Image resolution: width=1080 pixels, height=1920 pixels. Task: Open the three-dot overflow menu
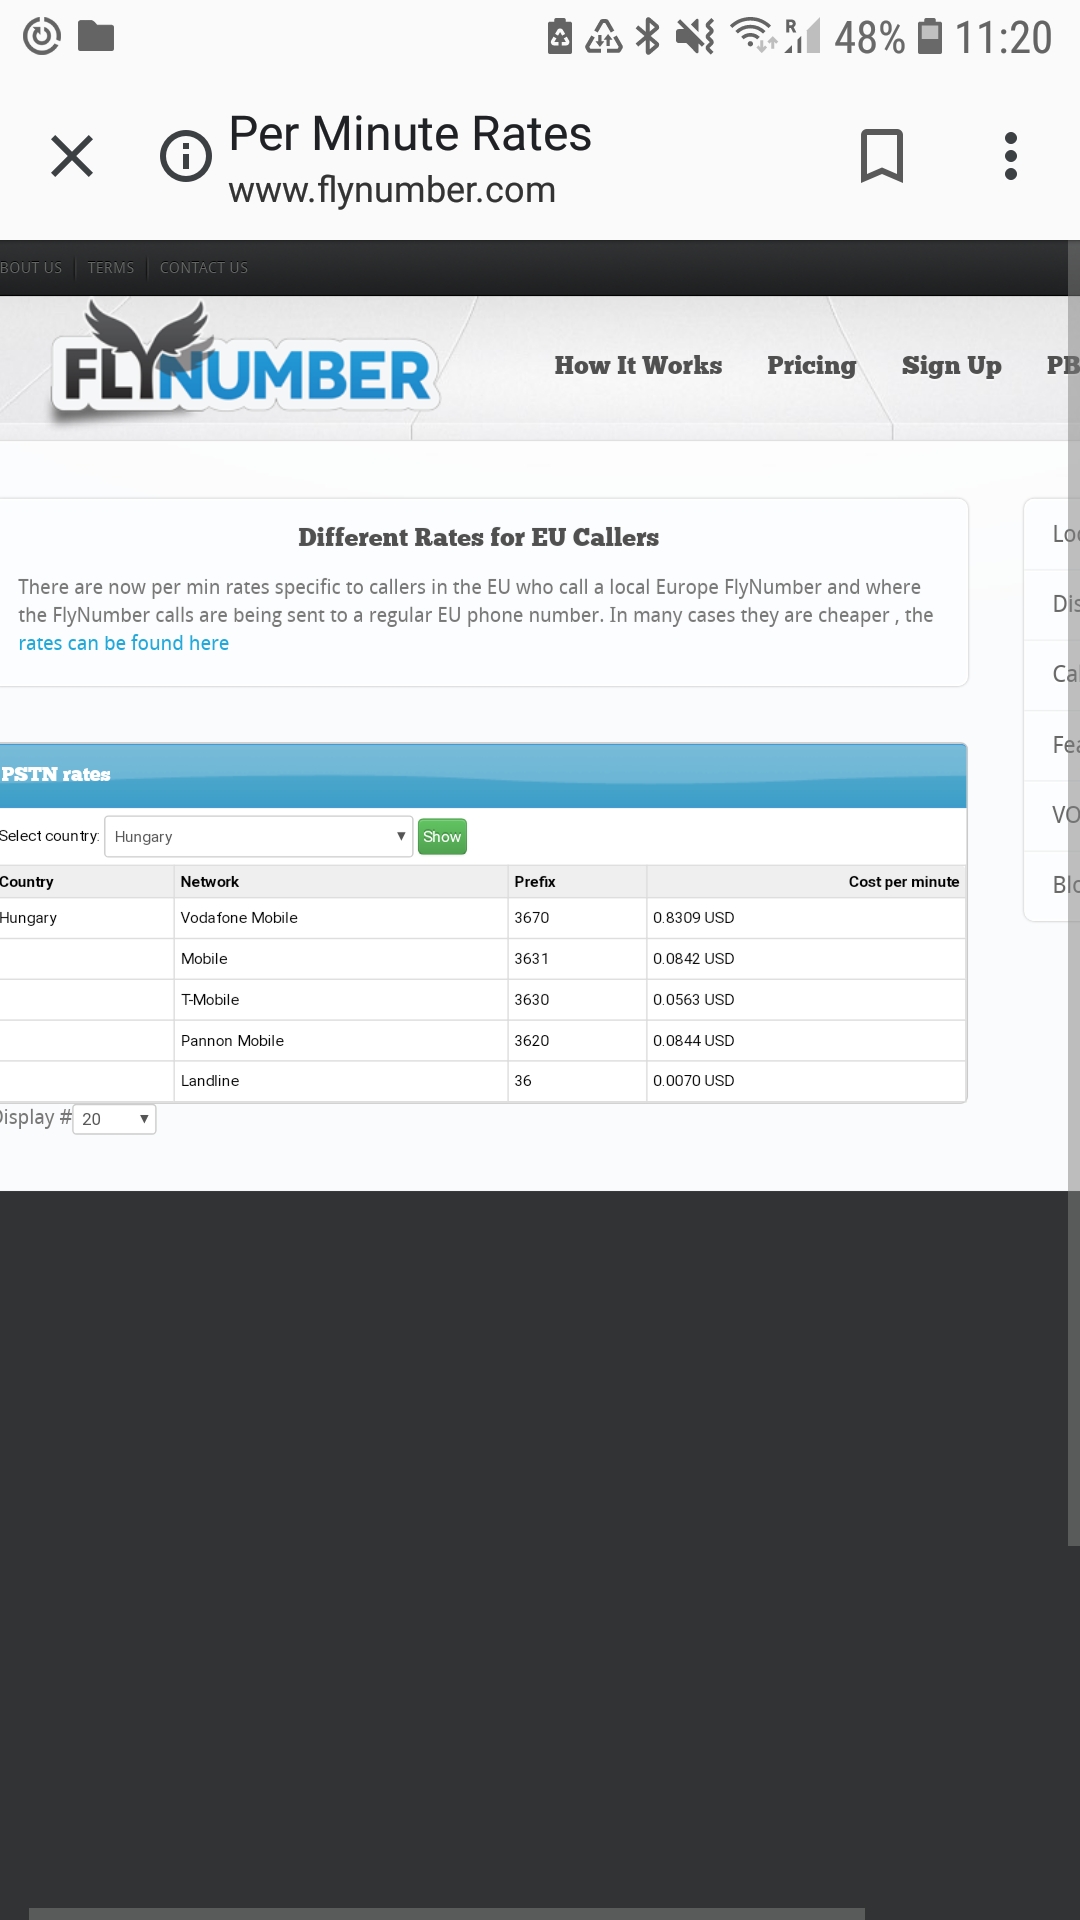[x=1010, y=156]
